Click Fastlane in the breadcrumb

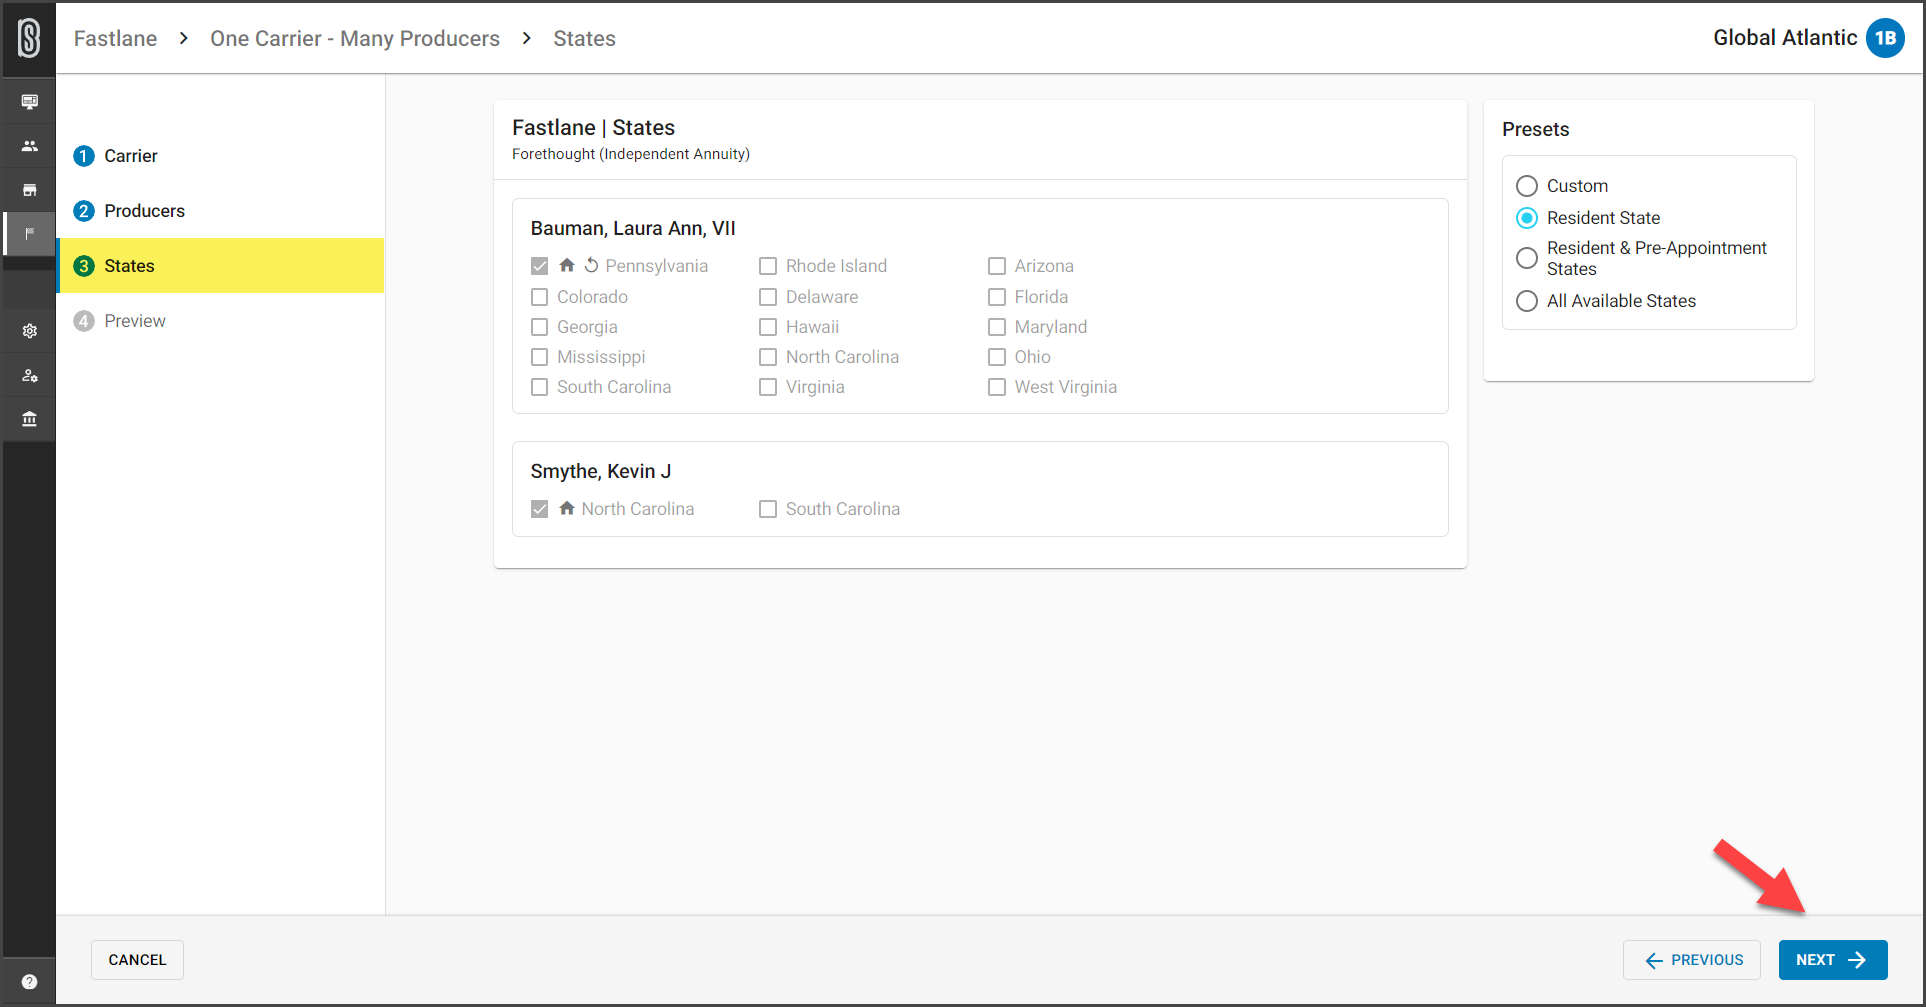(x=115, y=38)
